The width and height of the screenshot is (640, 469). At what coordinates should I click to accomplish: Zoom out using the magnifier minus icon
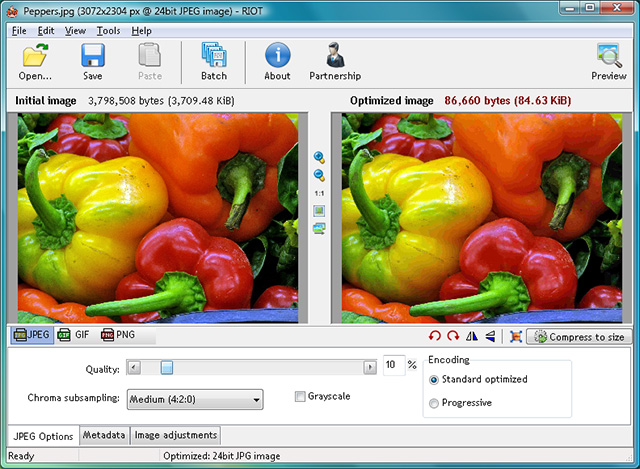pos(319,175)
